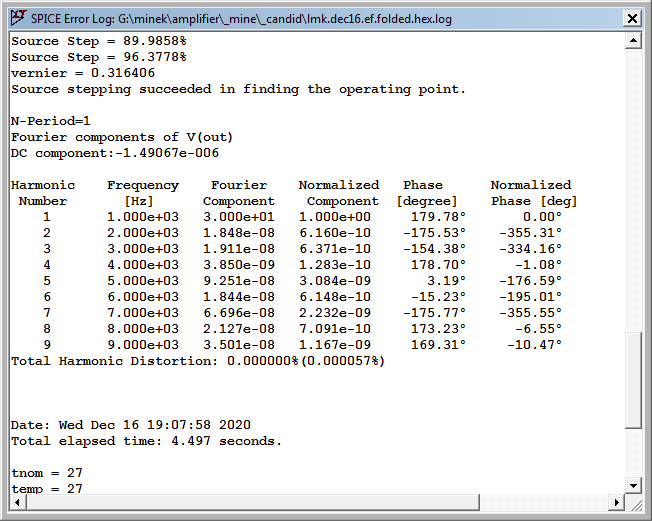This screenshot has height=521, width=652.
Task: Click phase value 179.78°
Action: coord(438,217)
